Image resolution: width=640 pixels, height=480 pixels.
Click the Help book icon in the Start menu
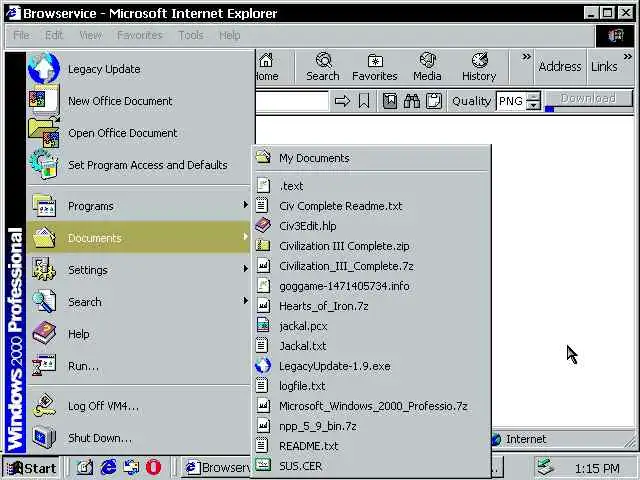click(x=44, y=333)
